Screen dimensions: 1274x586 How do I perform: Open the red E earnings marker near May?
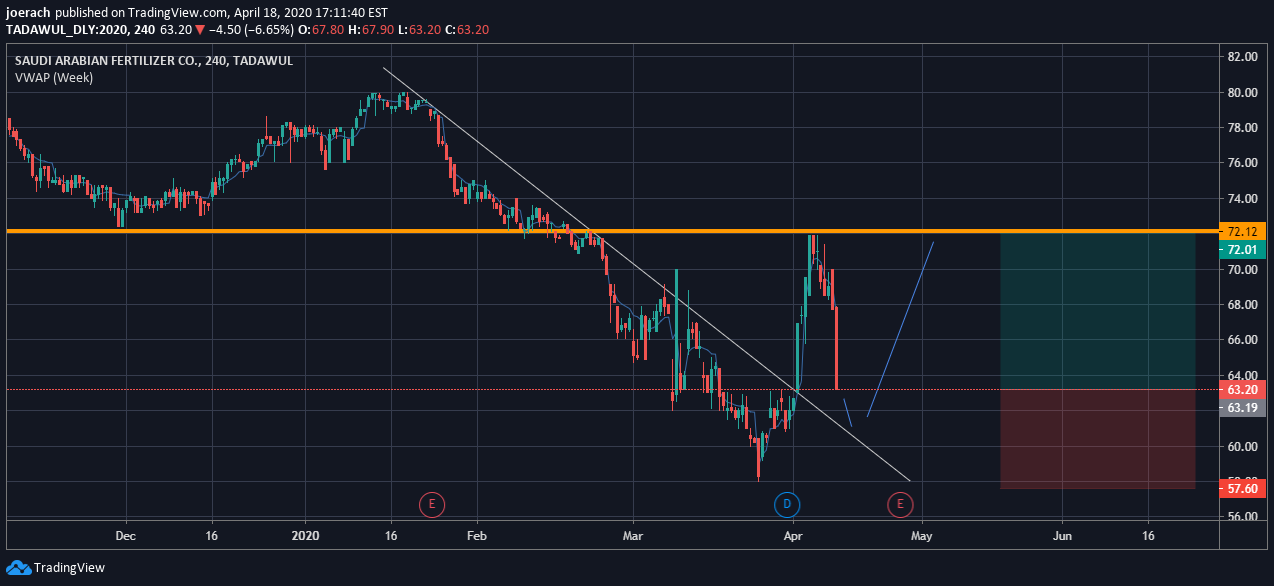coord(900,503)
